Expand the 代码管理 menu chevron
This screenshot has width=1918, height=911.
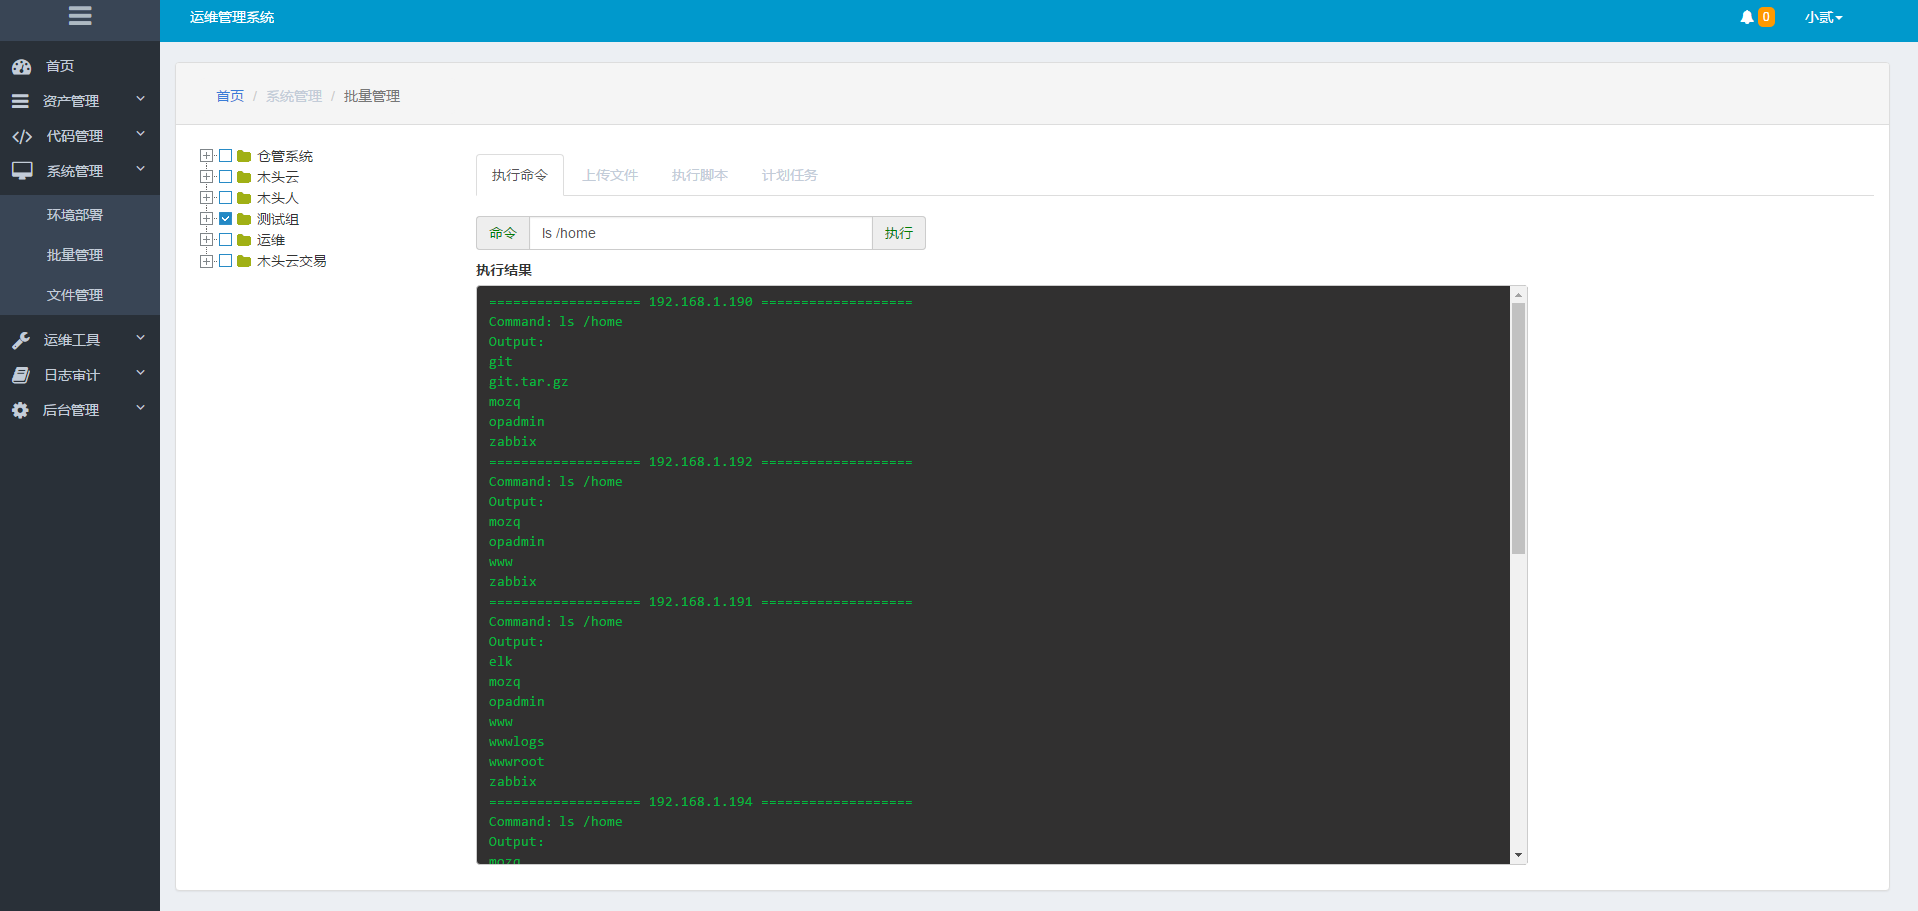[141, 134]
